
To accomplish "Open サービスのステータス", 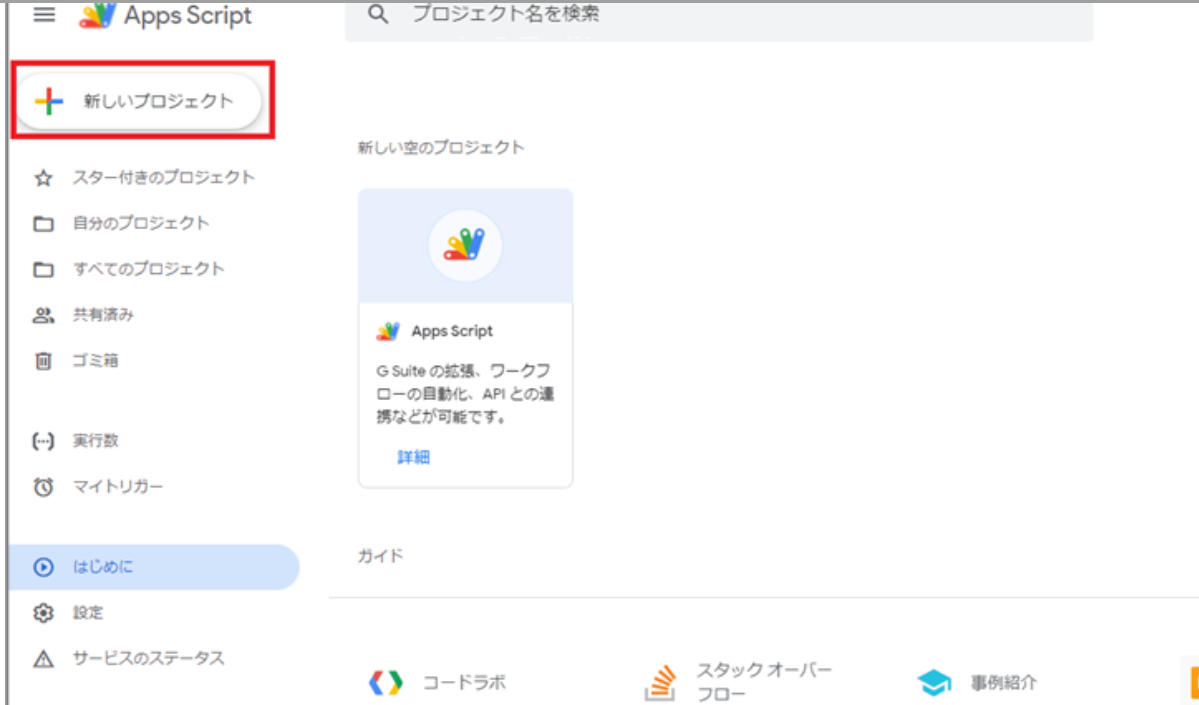I will coord(148,658).
